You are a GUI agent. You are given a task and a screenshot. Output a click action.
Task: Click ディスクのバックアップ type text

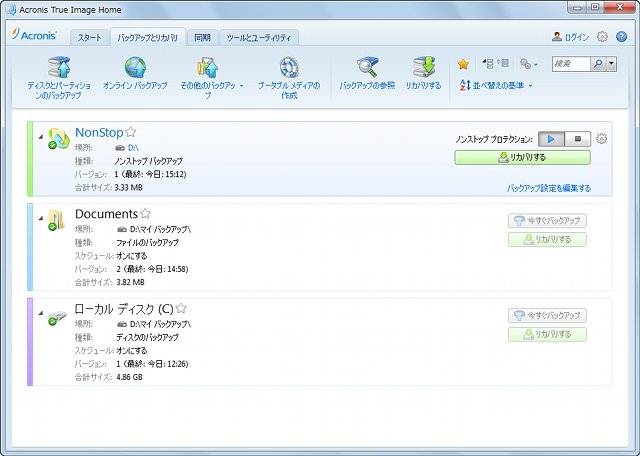tap(147, 338)
